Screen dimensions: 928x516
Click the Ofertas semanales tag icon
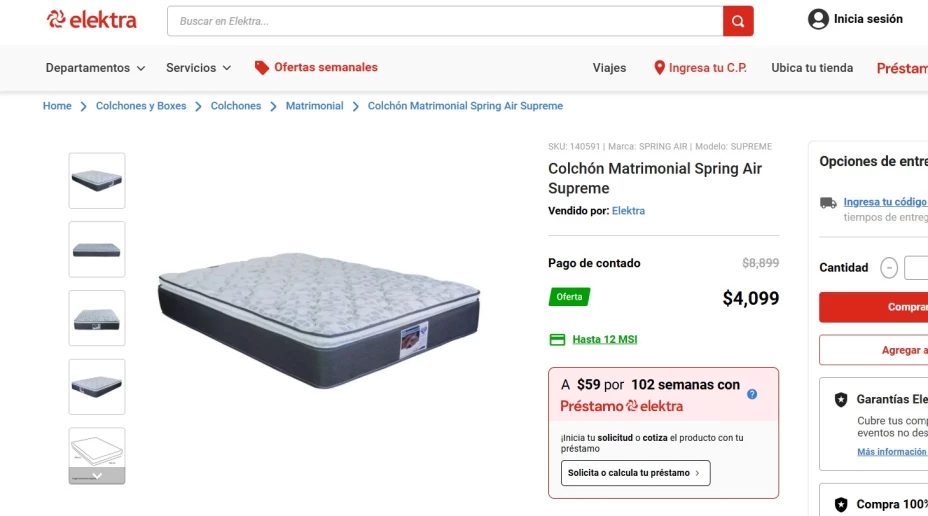tap(262, 68)
